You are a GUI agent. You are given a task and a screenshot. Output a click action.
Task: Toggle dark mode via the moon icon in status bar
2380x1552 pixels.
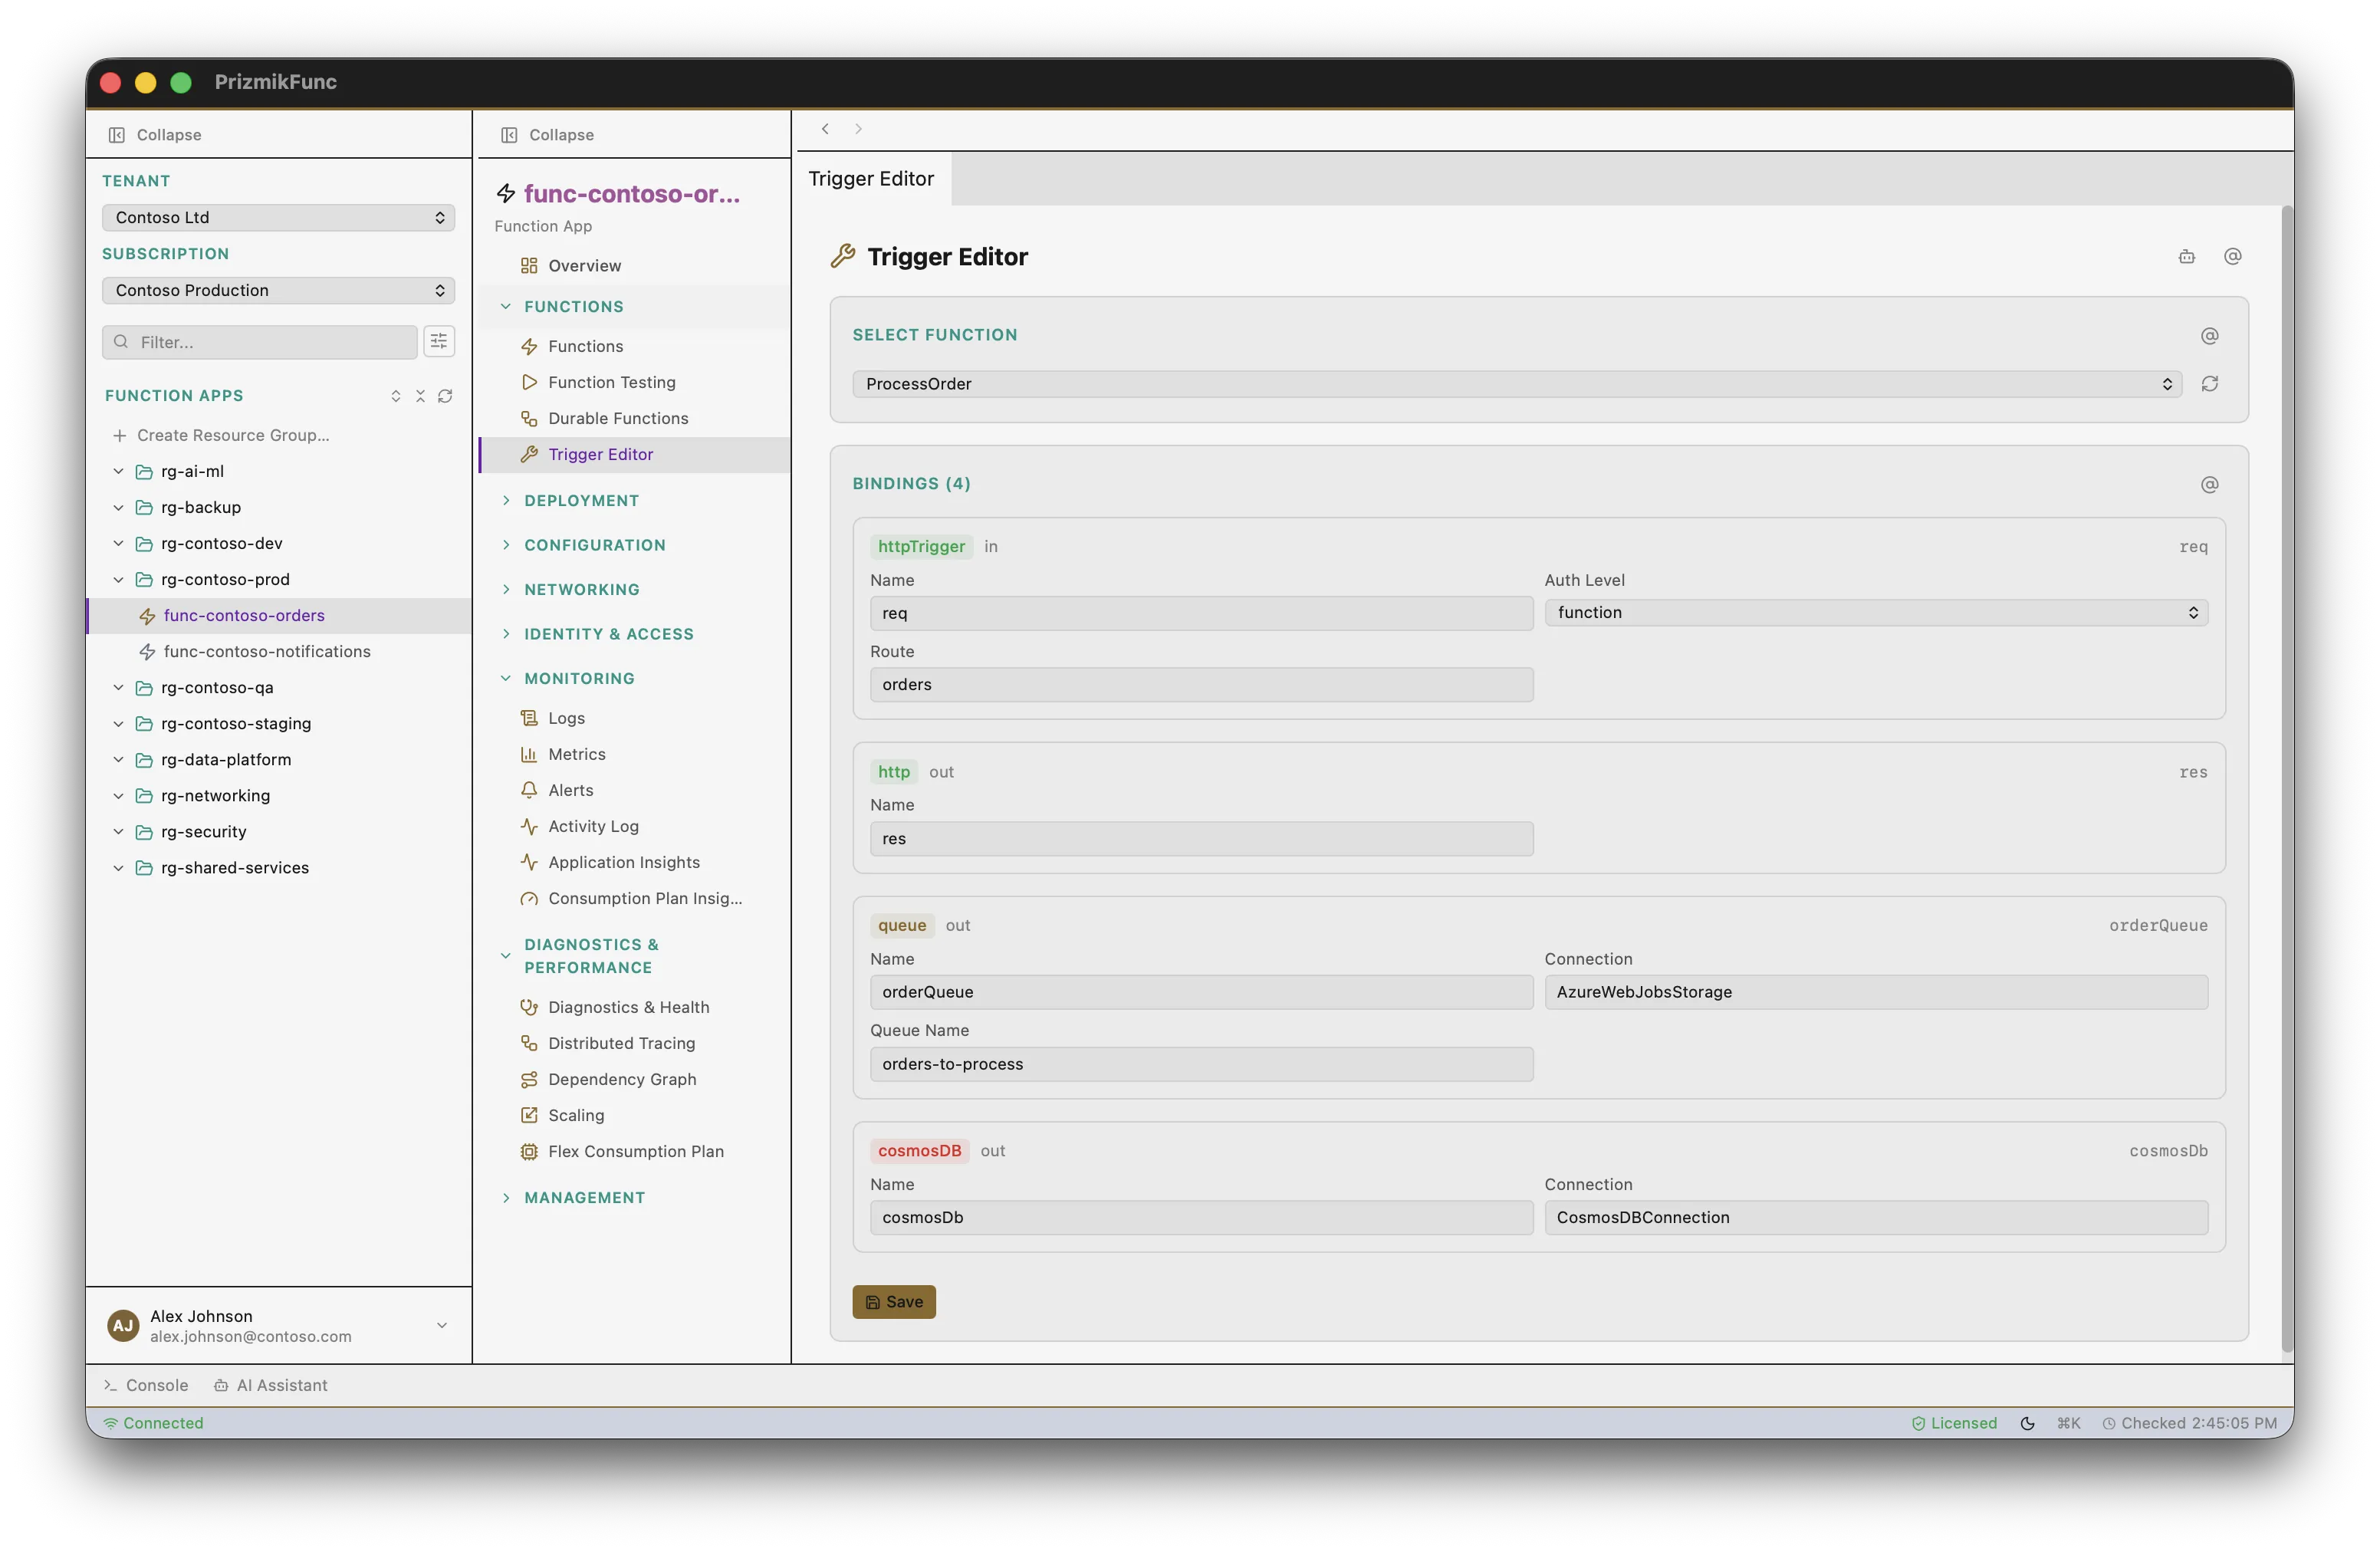pyautogui.click(x=2027, y=1422)
